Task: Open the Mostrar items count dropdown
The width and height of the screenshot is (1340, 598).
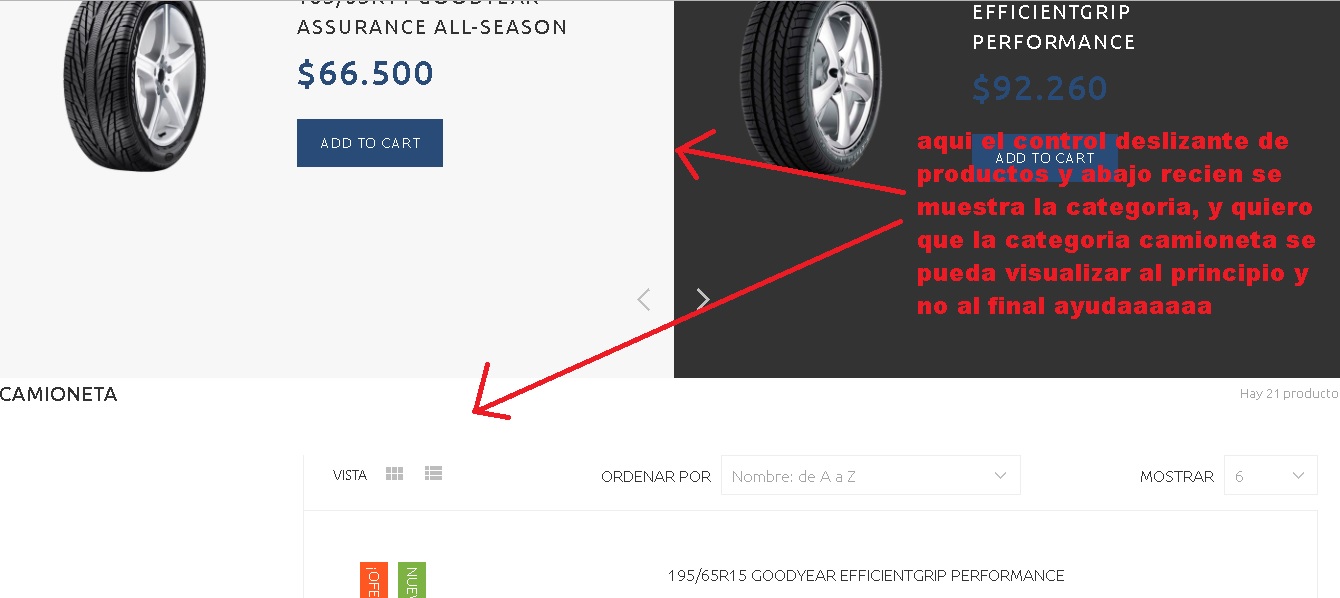Action: click(x=1271, y=476)
